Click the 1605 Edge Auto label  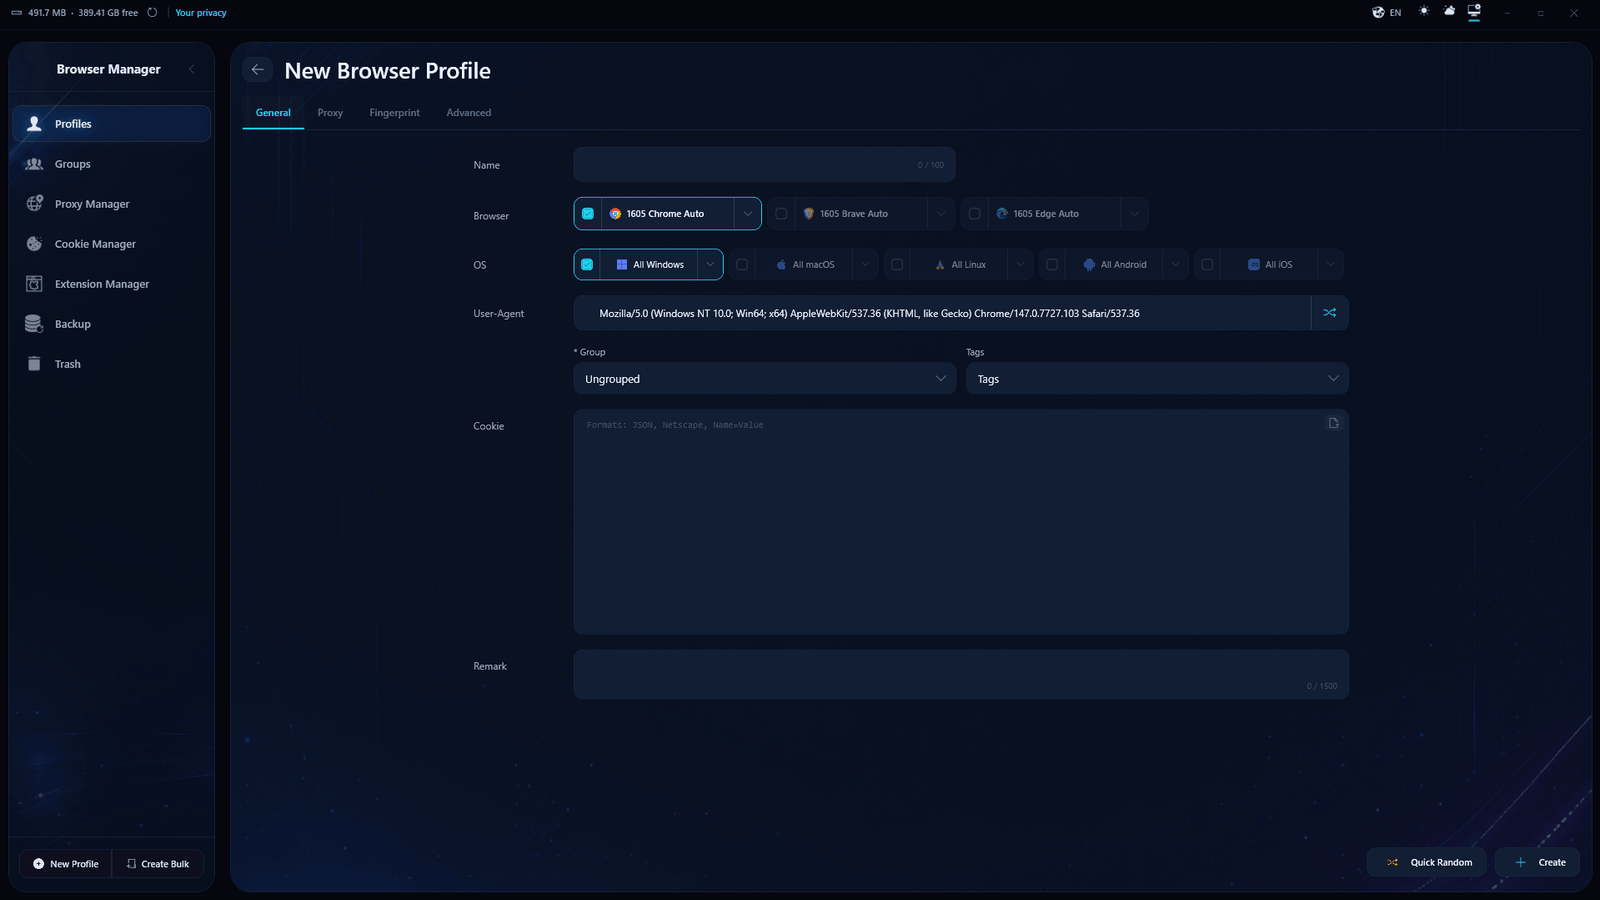pyautogui.click(x=1046, y=214)
